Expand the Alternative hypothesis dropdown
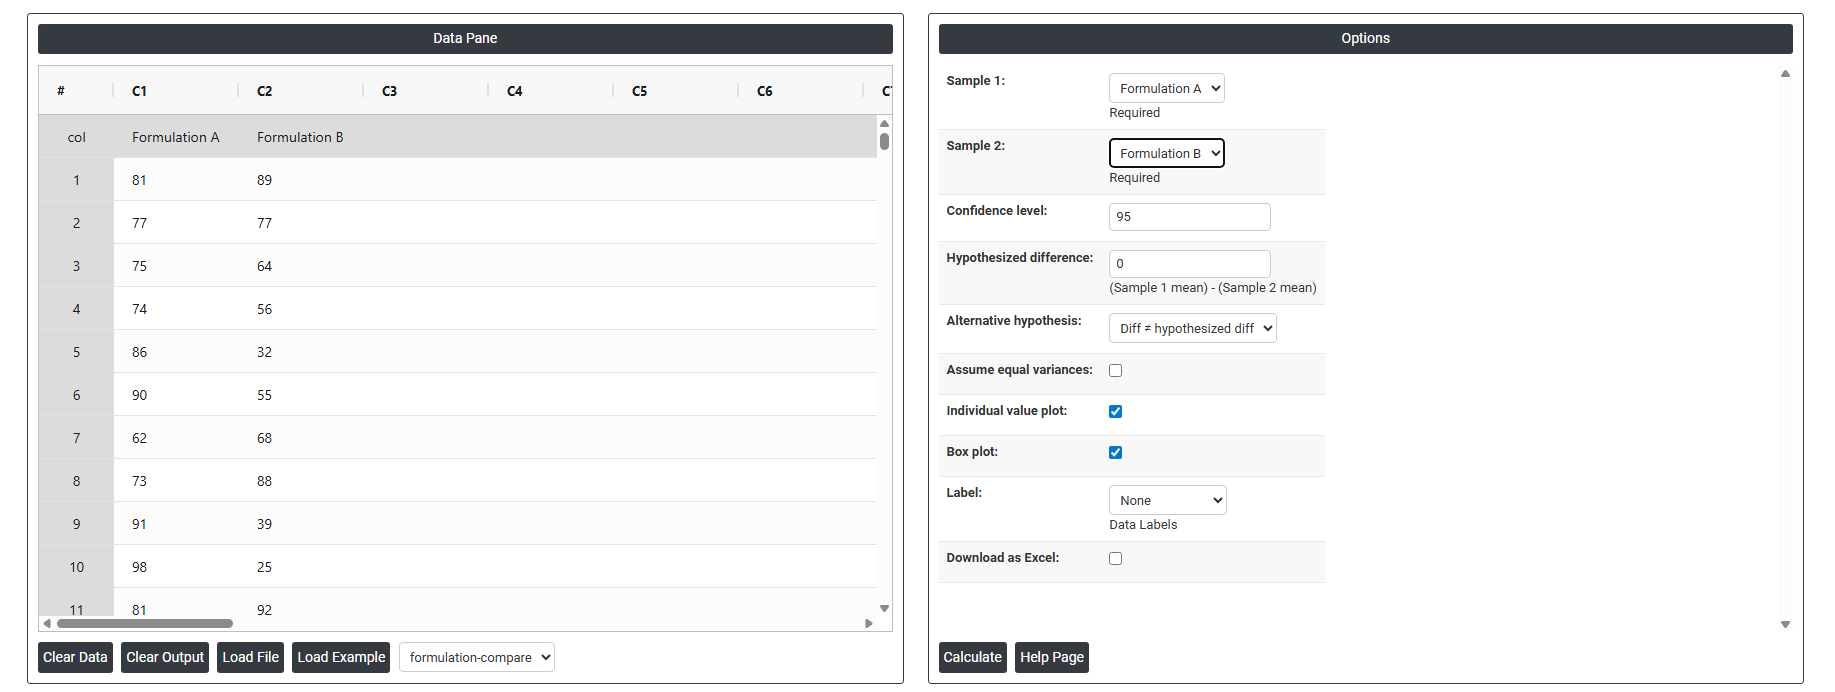Screen dimensions: 1835x692 pyautogui.click(x=1192, y=329)
